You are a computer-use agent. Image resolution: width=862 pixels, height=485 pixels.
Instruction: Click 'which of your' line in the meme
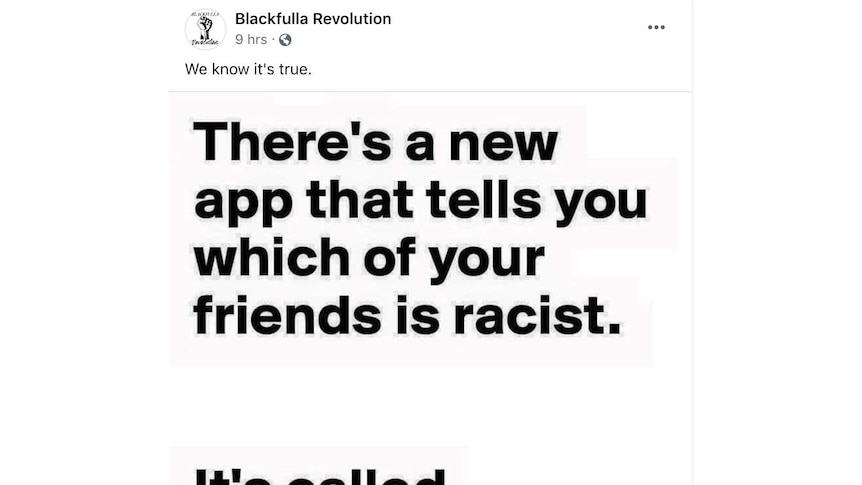click(x=369, y=260)
